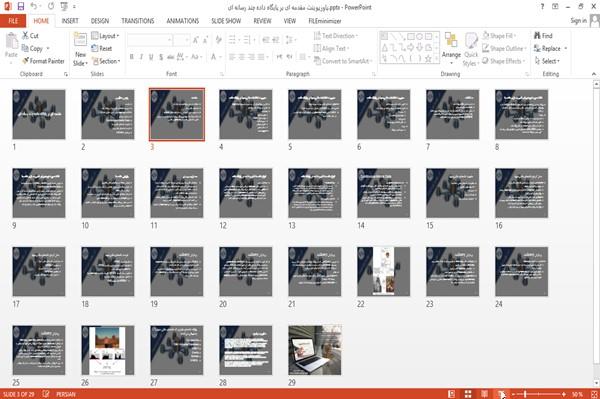Select slide 1 thumbnail
This screenshot has width=600, height=399.
[x=39, y=114]
